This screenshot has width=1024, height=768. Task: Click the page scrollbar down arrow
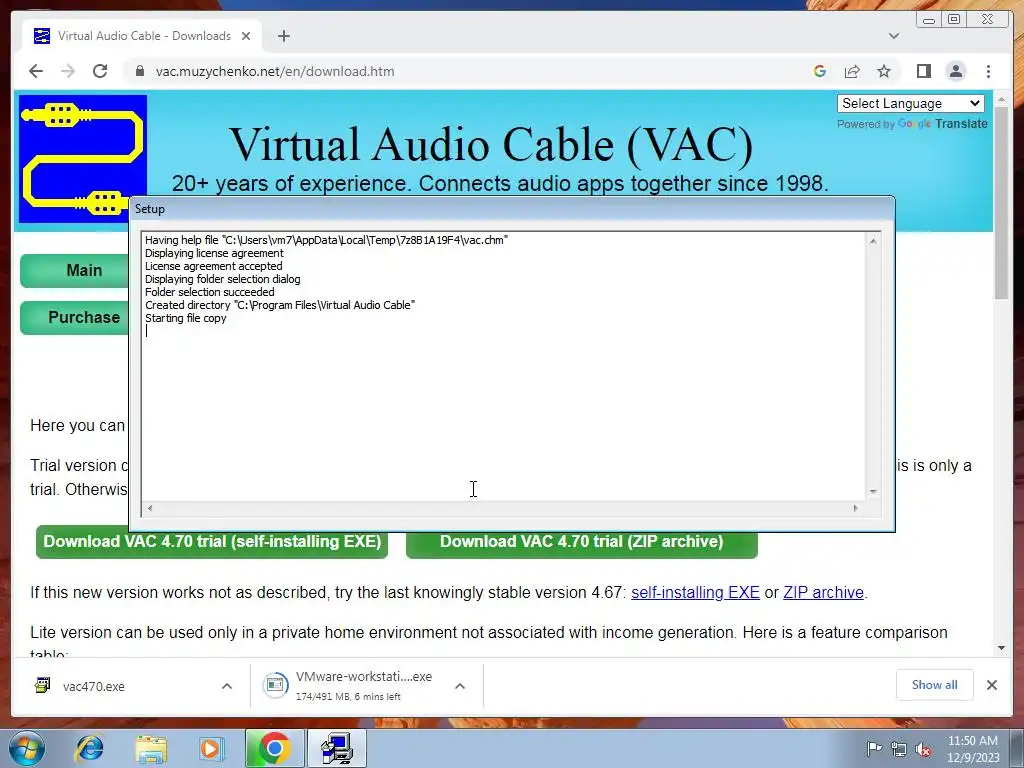point(1002,648)
